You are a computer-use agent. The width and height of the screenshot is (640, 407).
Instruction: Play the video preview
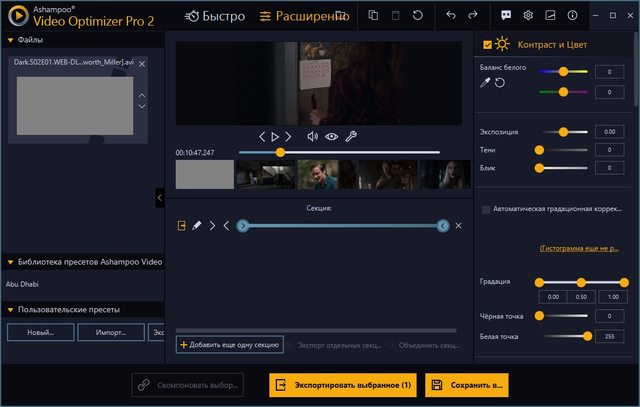[x=275, y=137]
